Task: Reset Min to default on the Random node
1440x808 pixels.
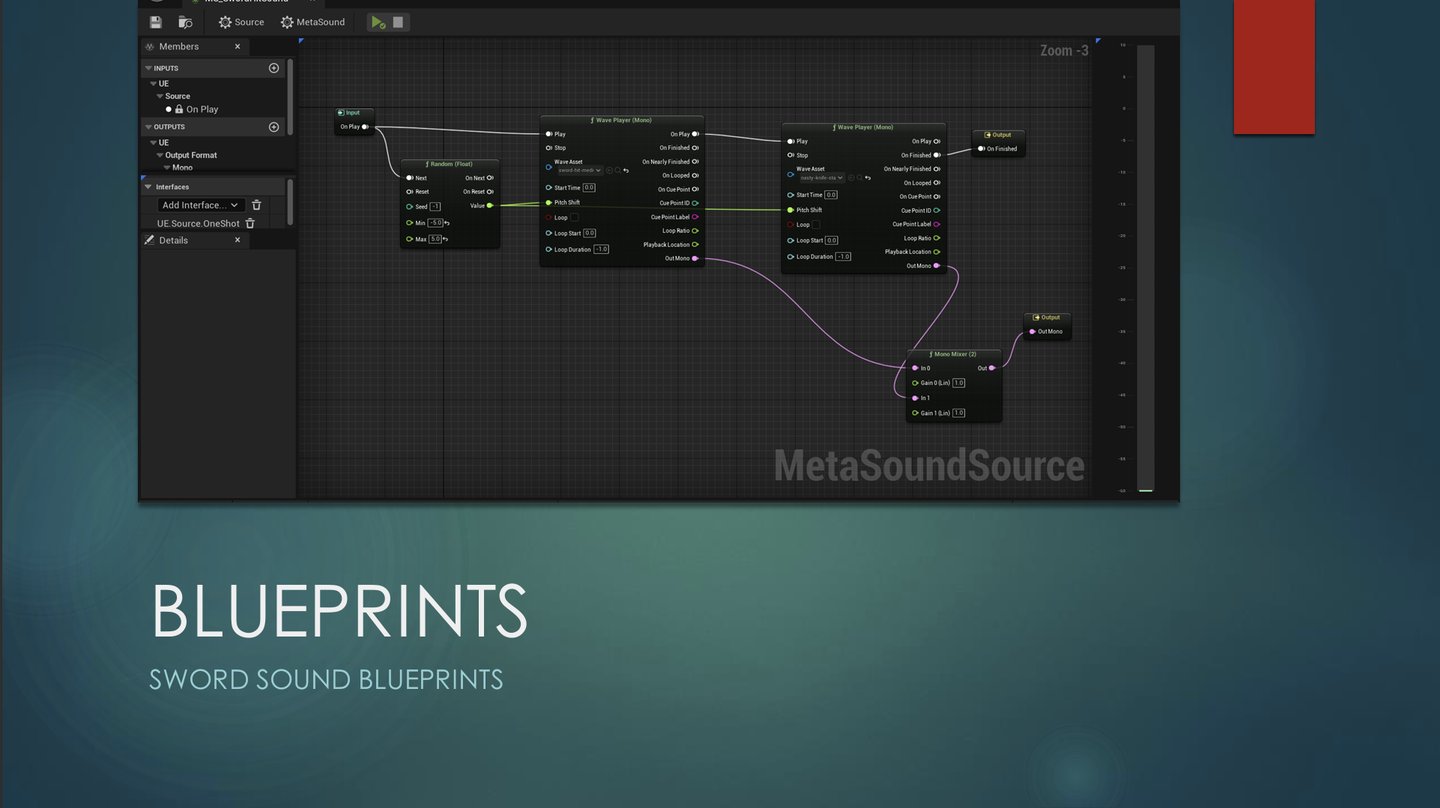Action: 447,223
